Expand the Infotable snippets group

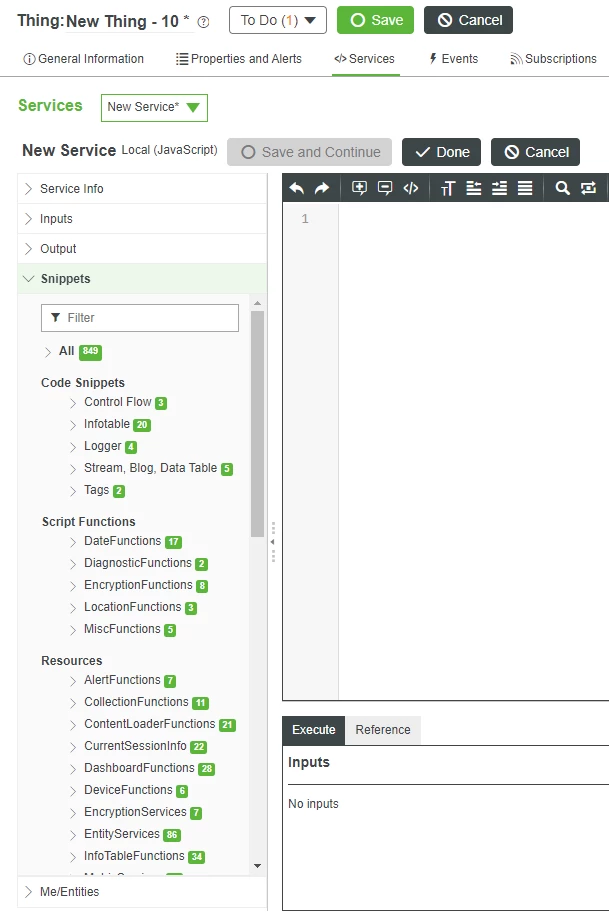(73, 425)
